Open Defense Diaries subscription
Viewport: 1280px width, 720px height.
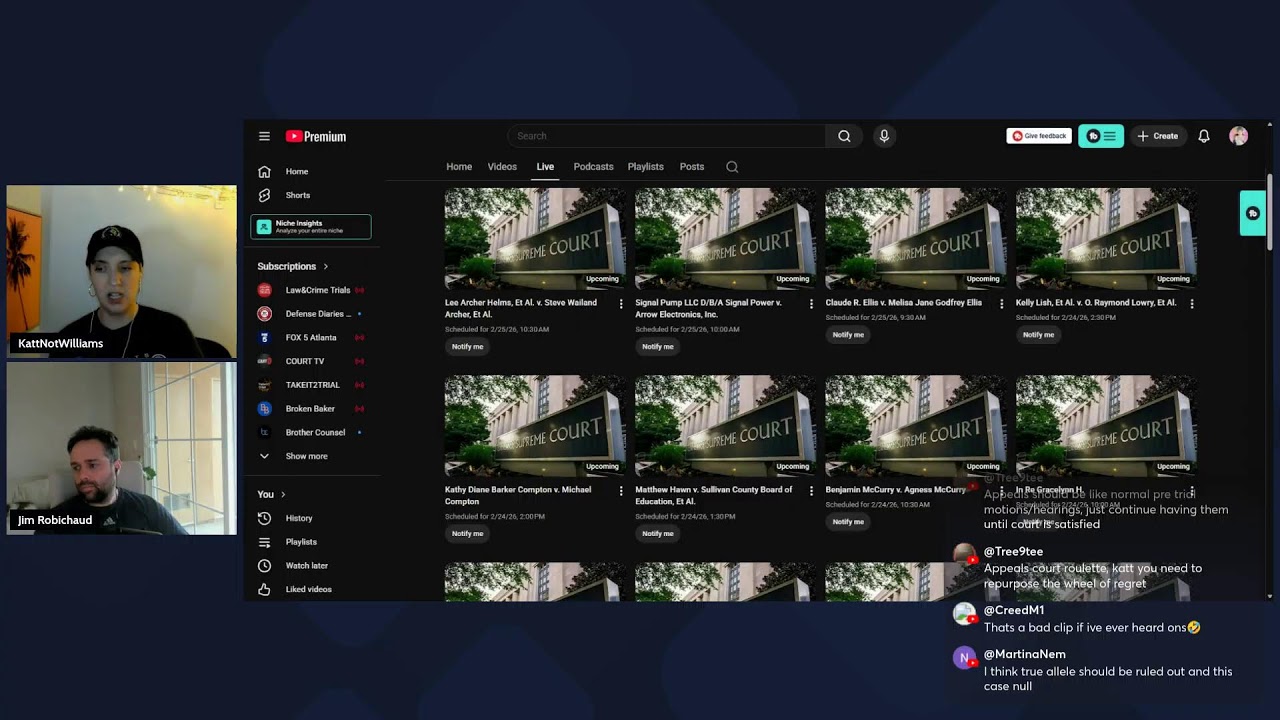[312, 314]
